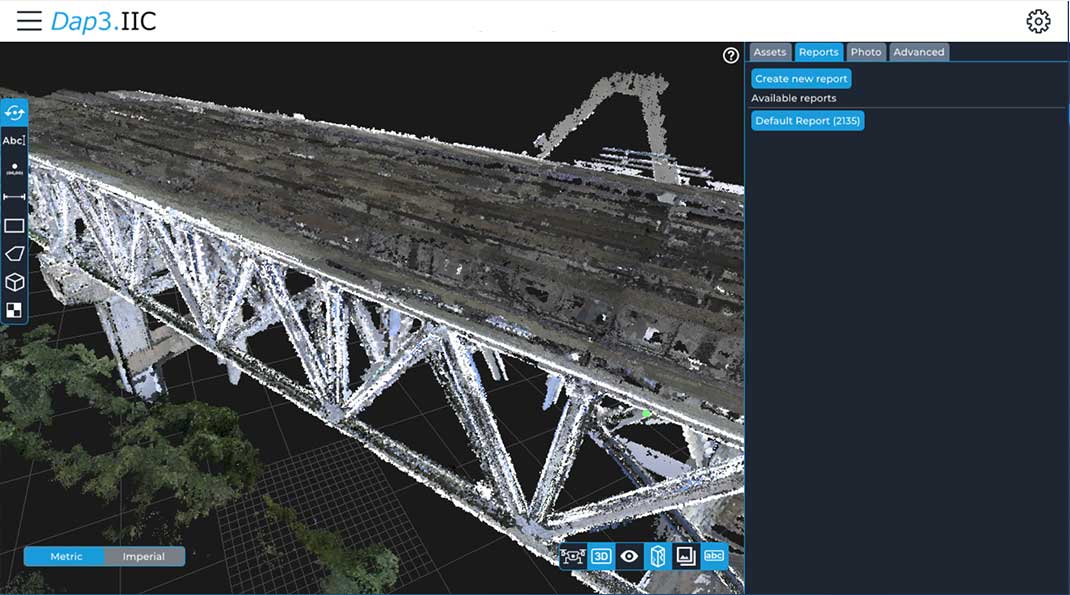Toggle the image gallery overlay button

point(686,557)
